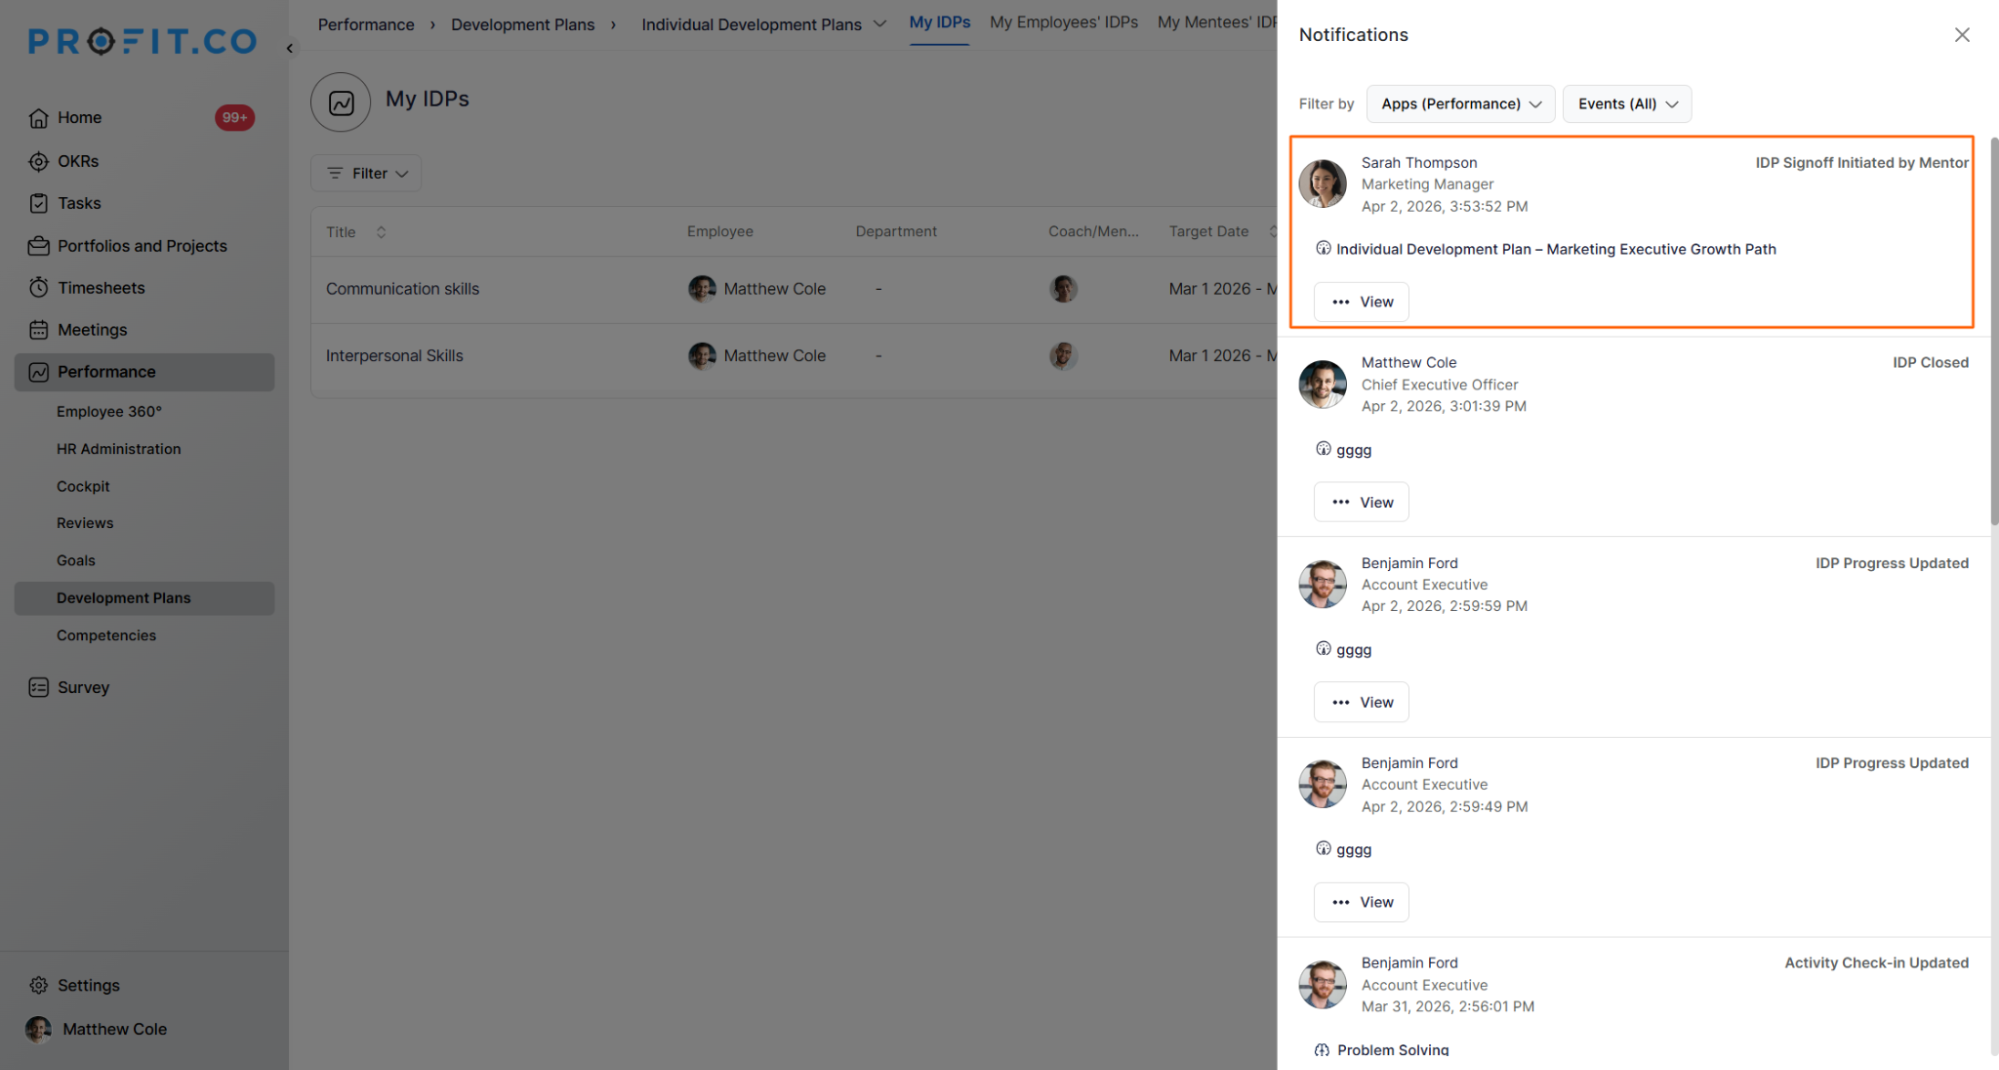Click the Home icon in sidebar

(x=38, y=118)
